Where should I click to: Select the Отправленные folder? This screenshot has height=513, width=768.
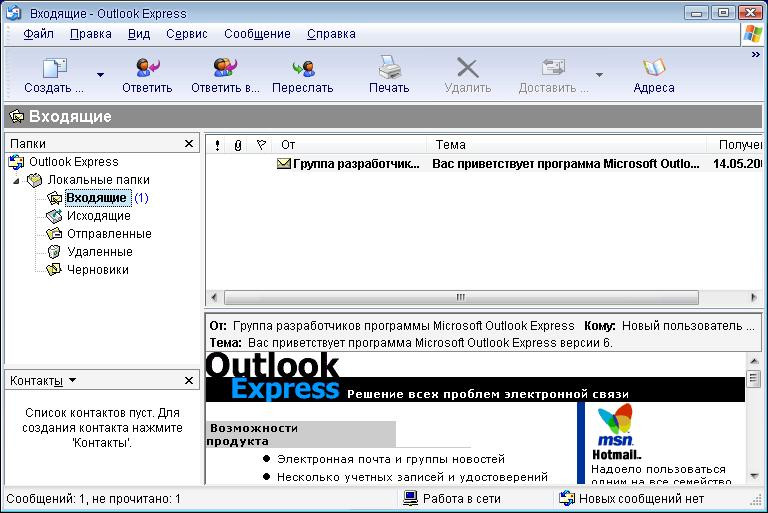click(x=108, y=234)
